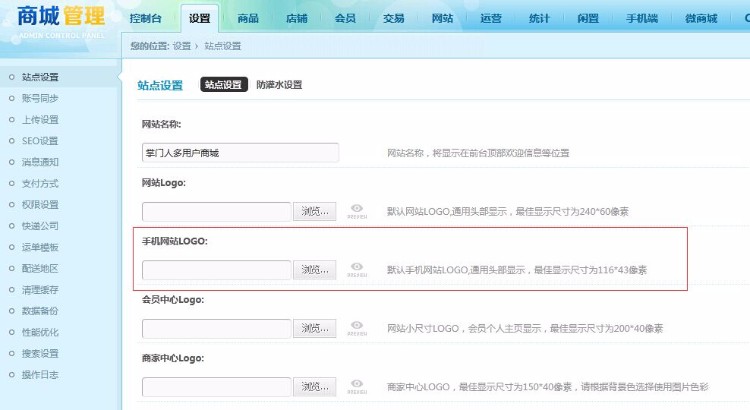Open the 微商城 top menu
The image size is (750, 410).
701,19
